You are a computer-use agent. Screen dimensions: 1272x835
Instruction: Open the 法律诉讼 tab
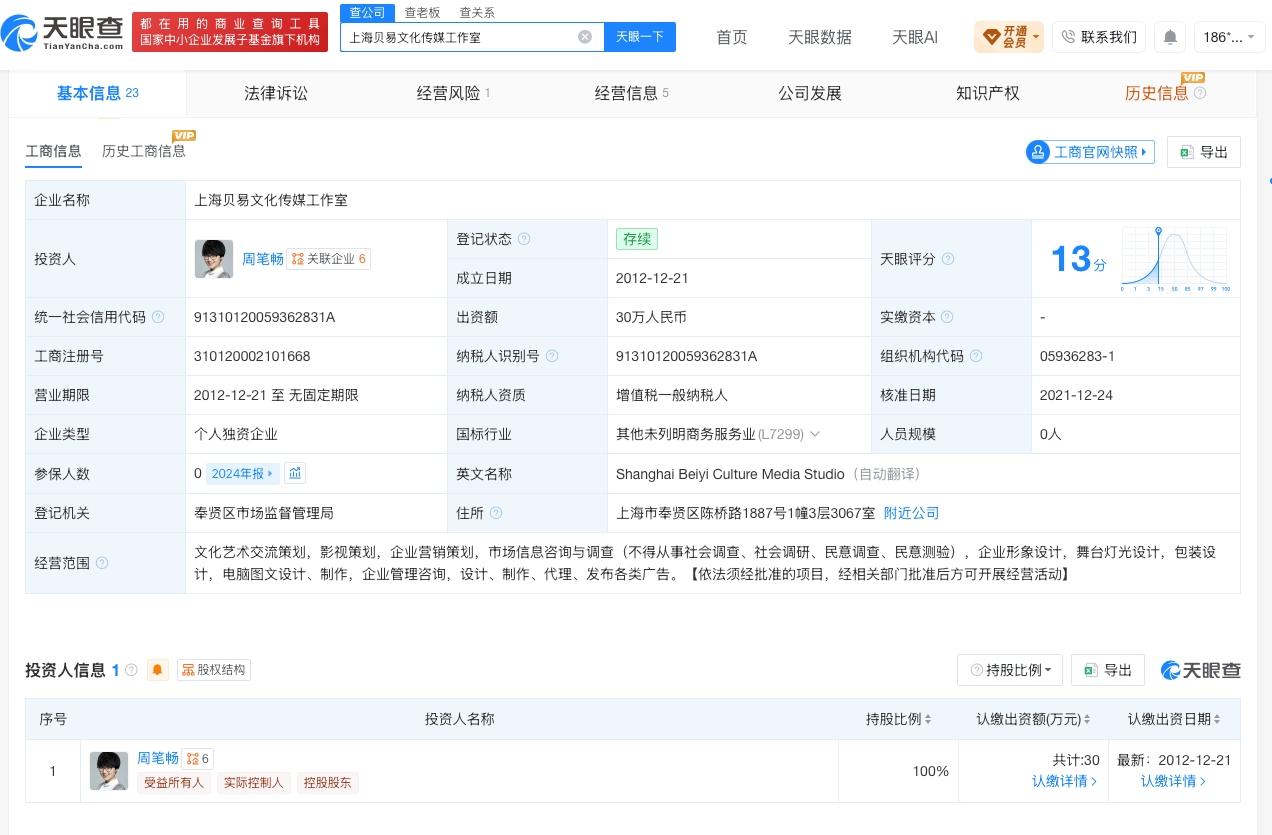pos(276,93)
